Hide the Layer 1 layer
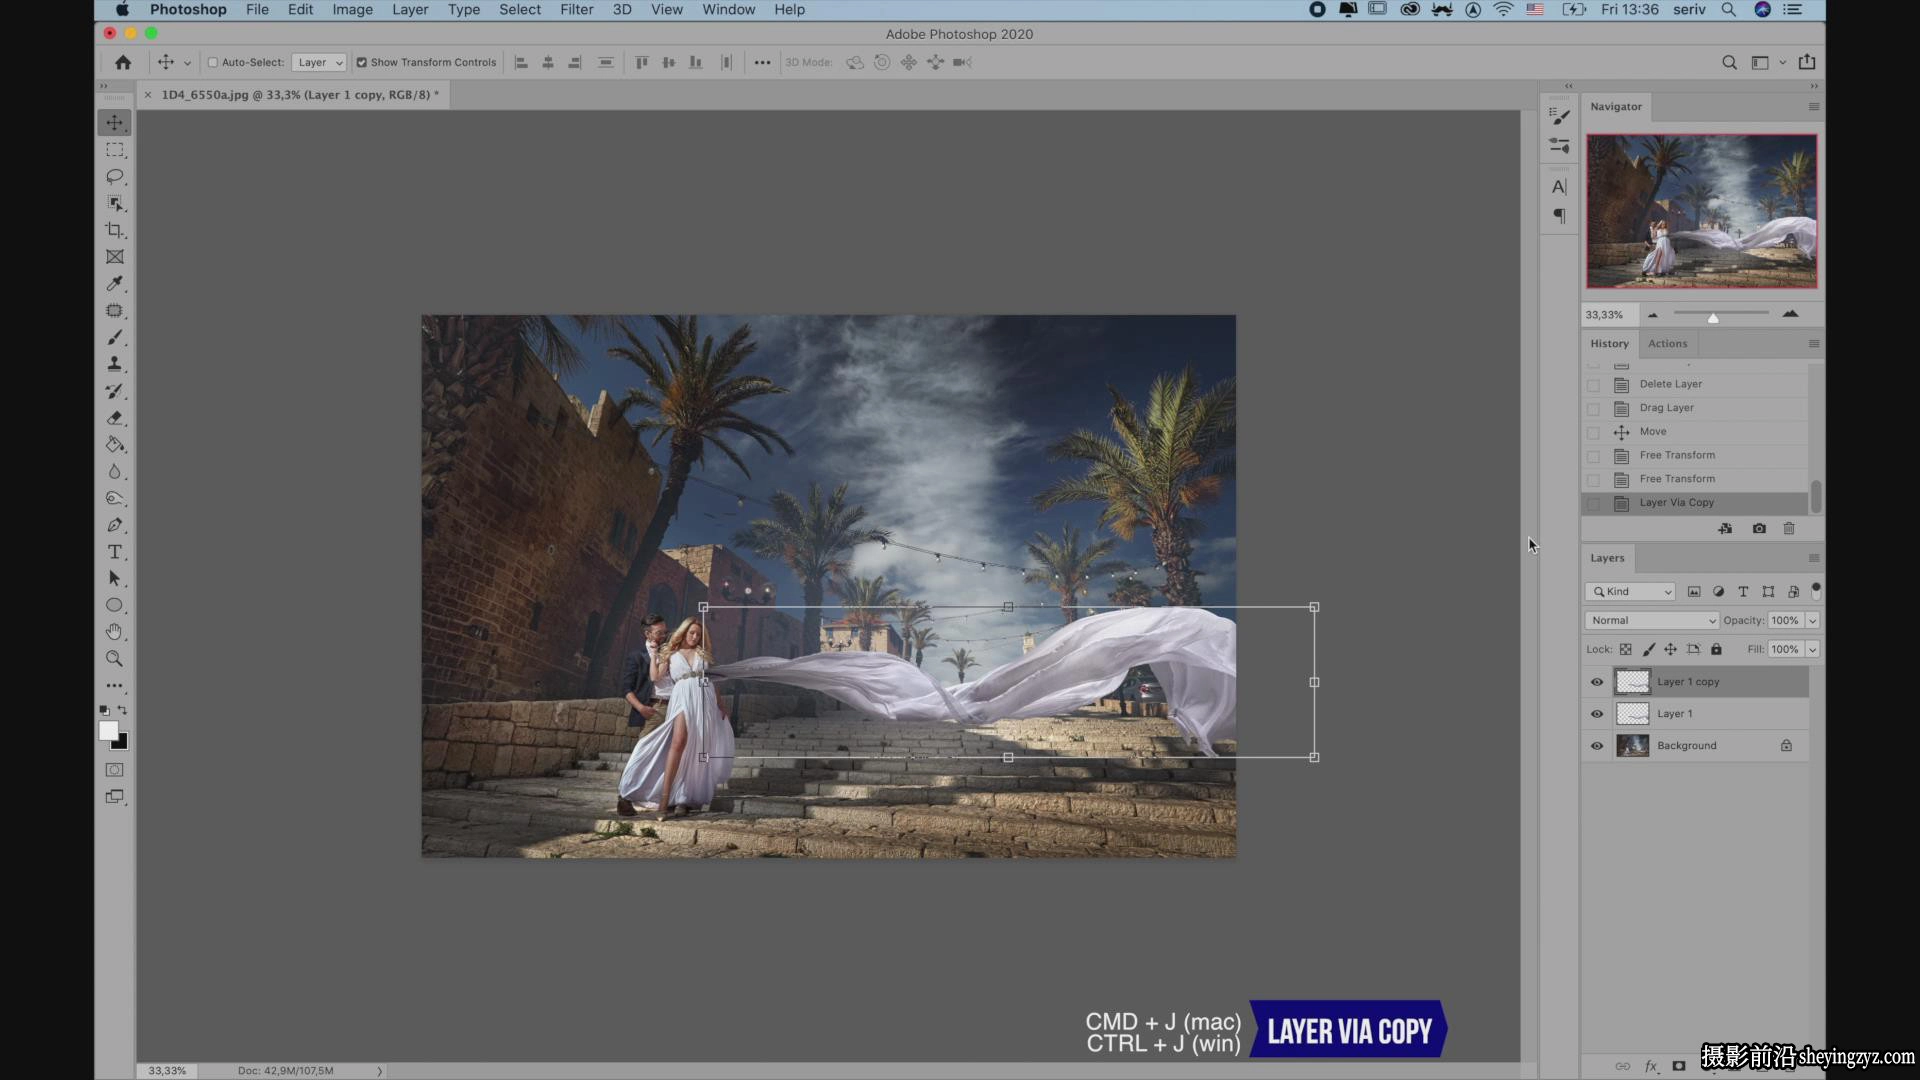The width and height of the screenshot is (1920, 1080). pos(1597,714)
